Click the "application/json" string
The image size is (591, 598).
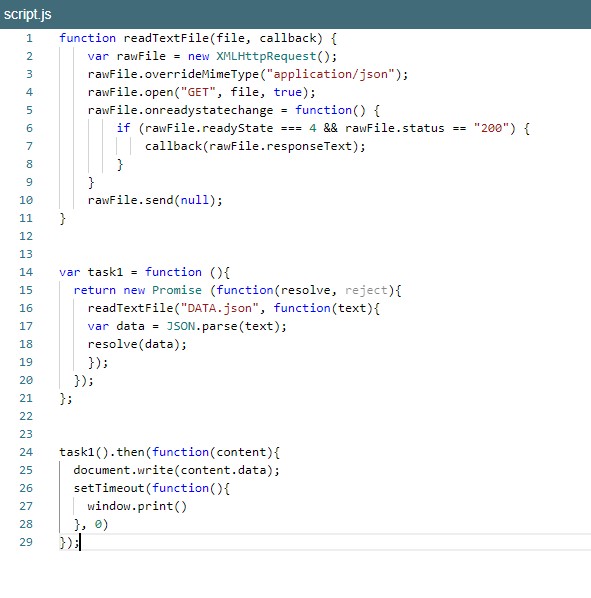pos(330,74)
